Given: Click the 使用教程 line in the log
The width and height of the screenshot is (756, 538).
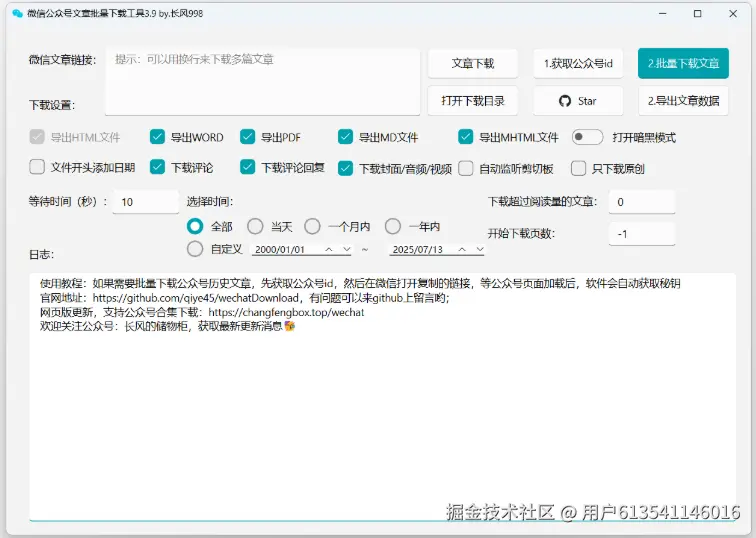Looking at the screenshot, I should (360, 283).
